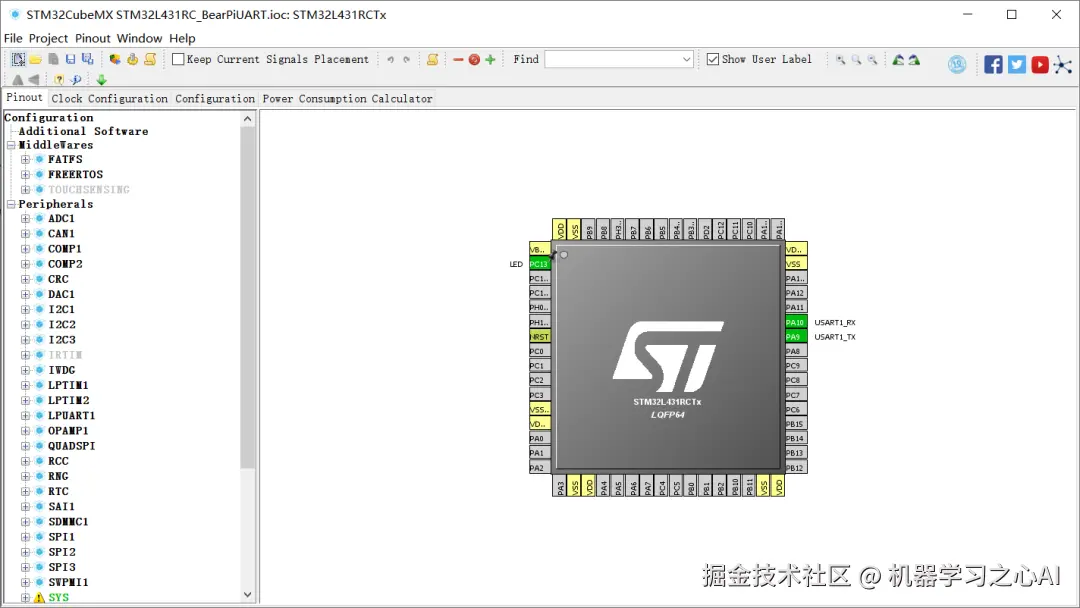Click the Redo arrow icon

click(x=406, y=60)
